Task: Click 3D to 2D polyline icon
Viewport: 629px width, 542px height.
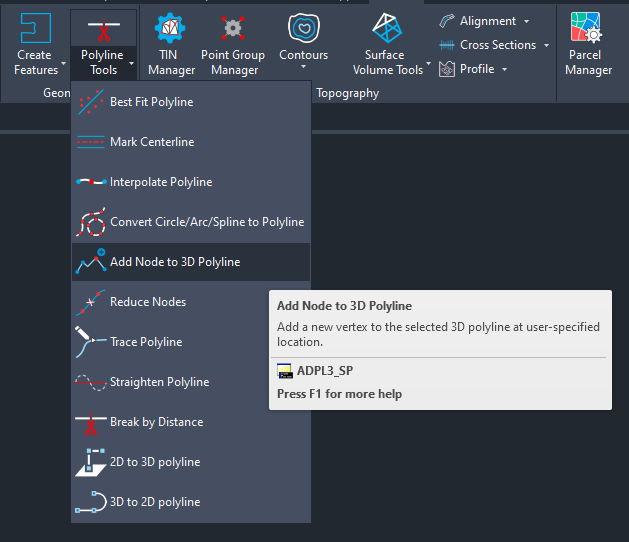Action: [91, 502]
